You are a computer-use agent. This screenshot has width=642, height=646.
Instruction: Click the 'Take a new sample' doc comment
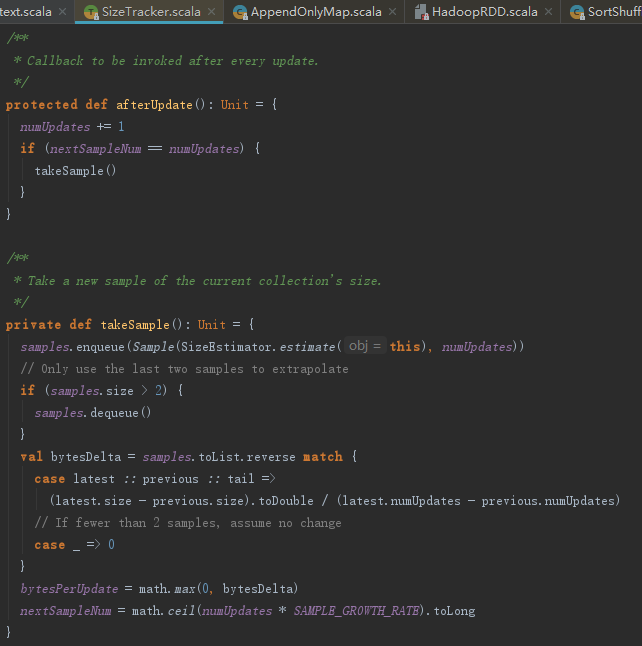tap(197, 281)
